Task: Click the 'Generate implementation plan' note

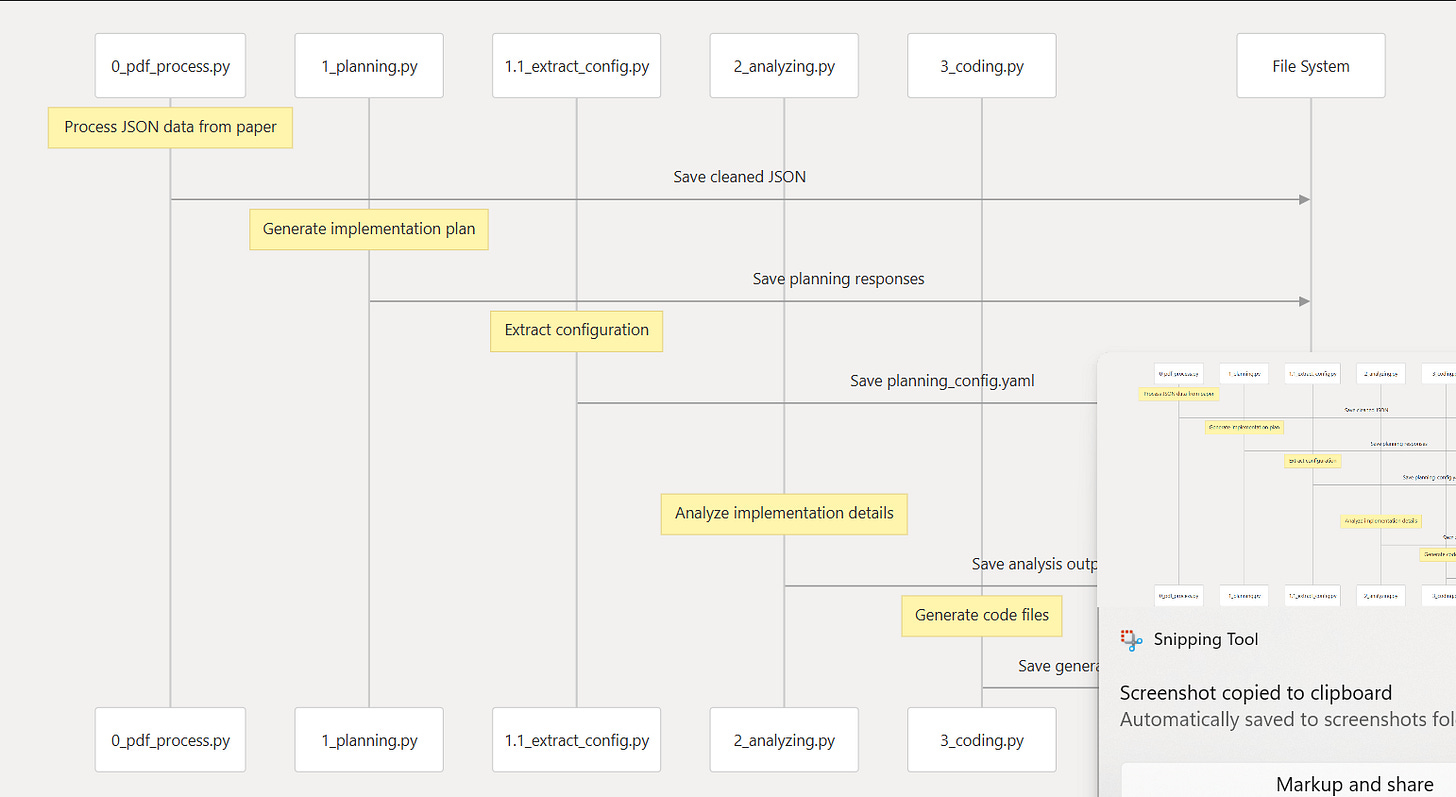Action: pyautogui.click(x=369, y=229)
